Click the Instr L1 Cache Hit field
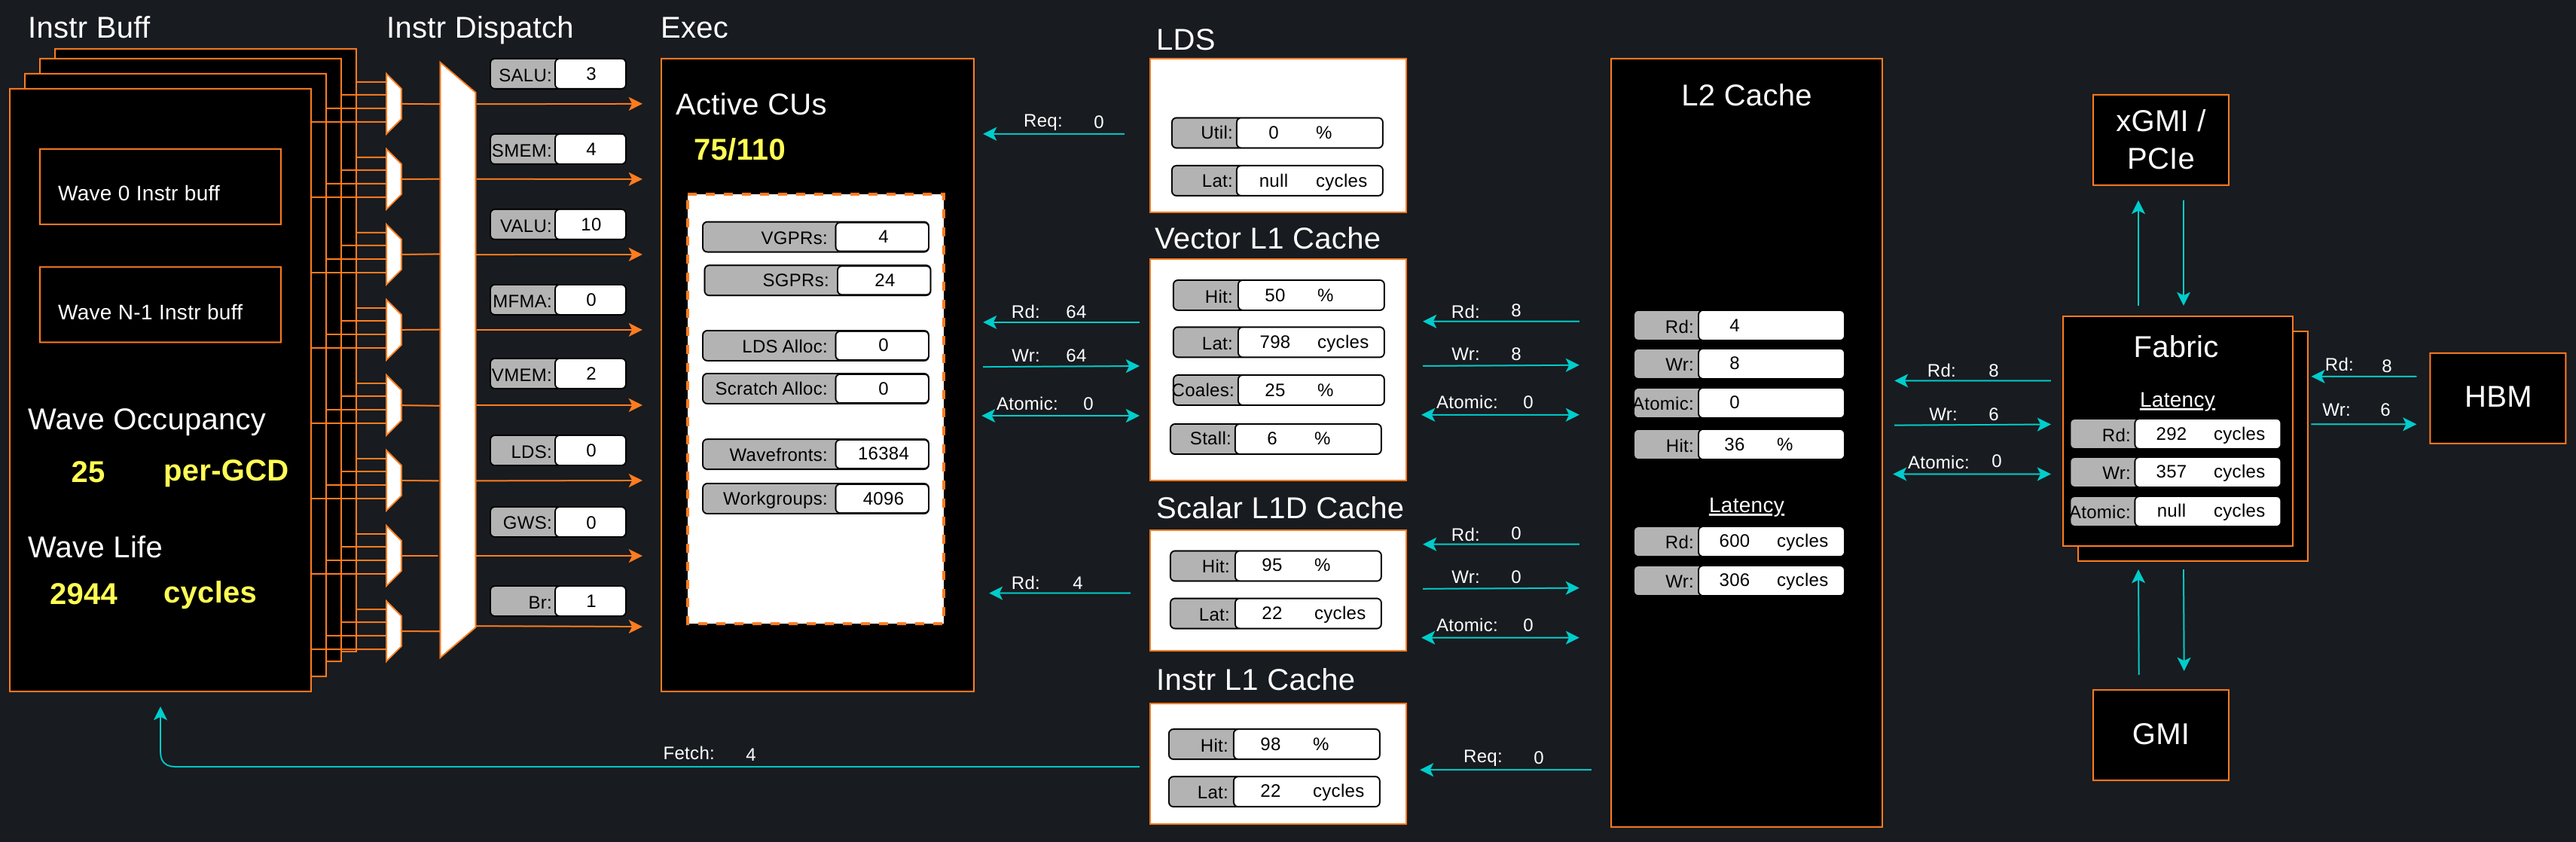 [x=1305, y=744]
